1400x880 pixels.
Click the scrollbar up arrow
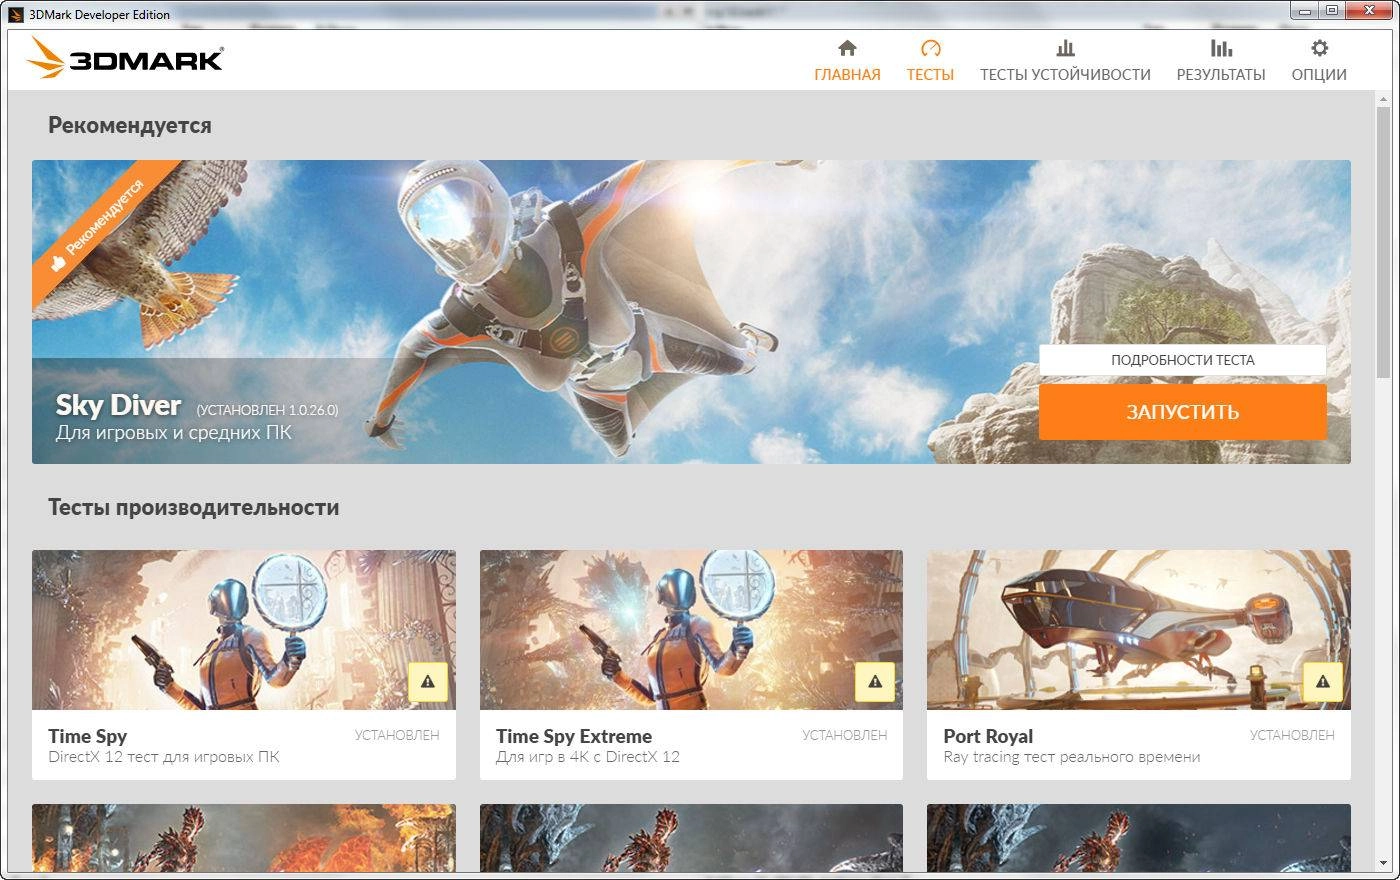click(1384, 99)
